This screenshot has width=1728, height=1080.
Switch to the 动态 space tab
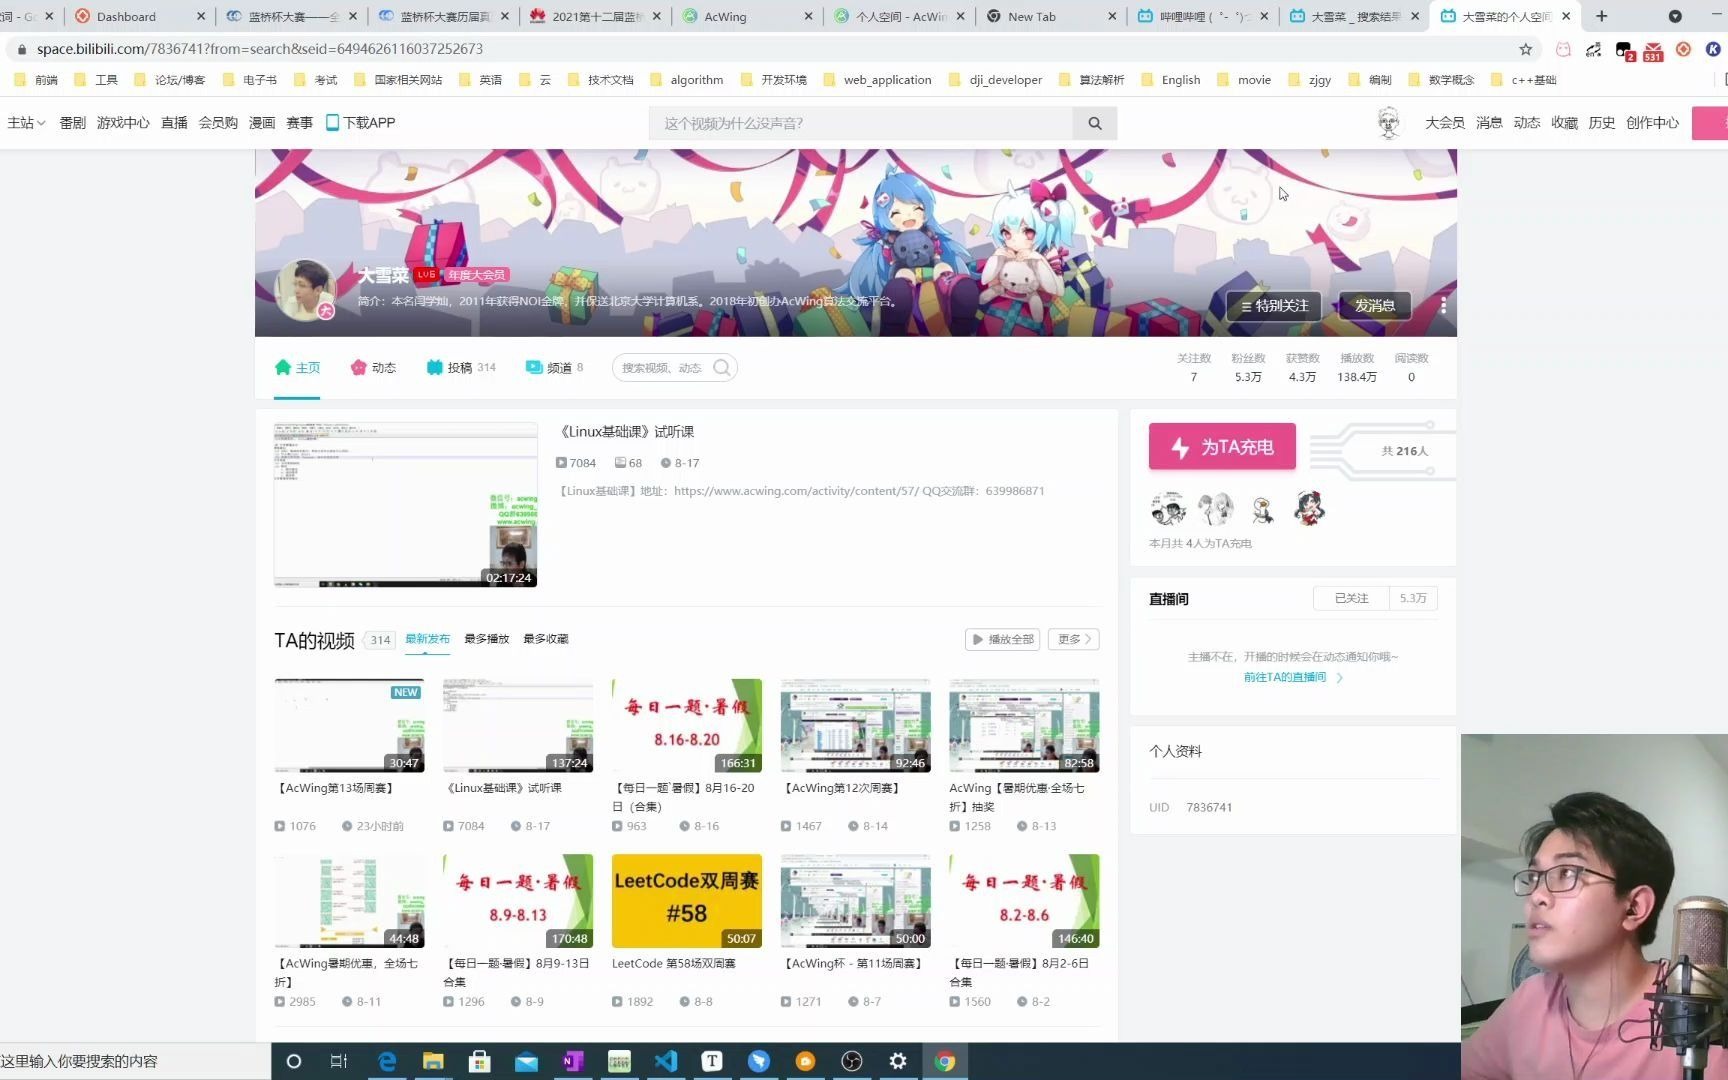tap(373, 368)
